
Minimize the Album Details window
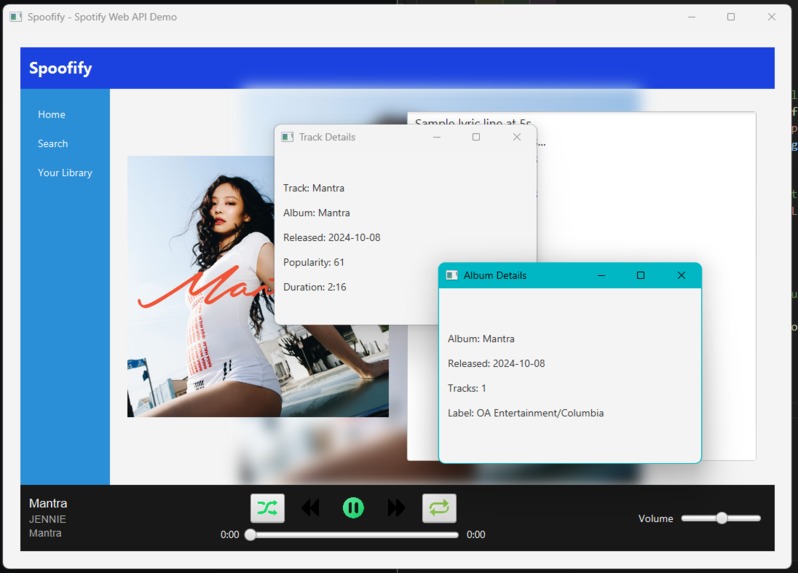(x=601, y=275)
